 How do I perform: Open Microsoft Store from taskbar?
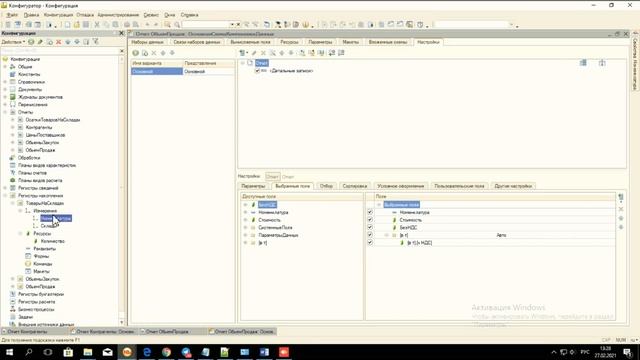coord(68,352)
